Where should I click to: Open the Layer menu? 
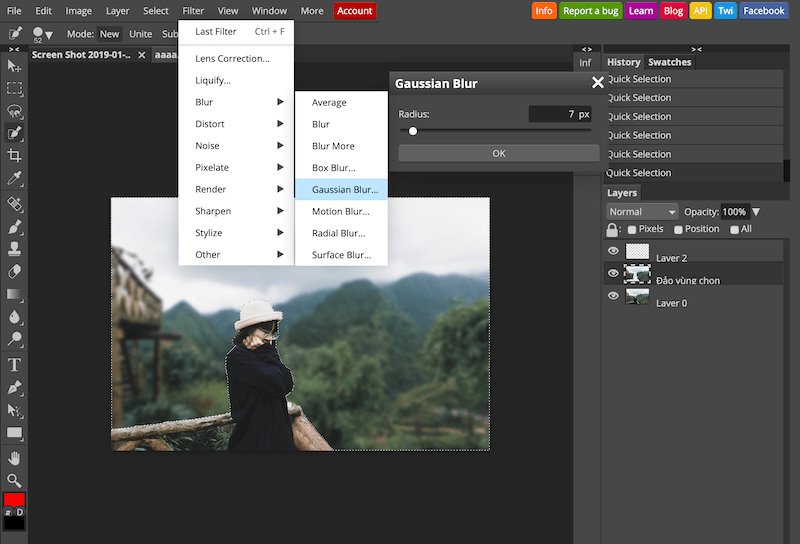117,11
